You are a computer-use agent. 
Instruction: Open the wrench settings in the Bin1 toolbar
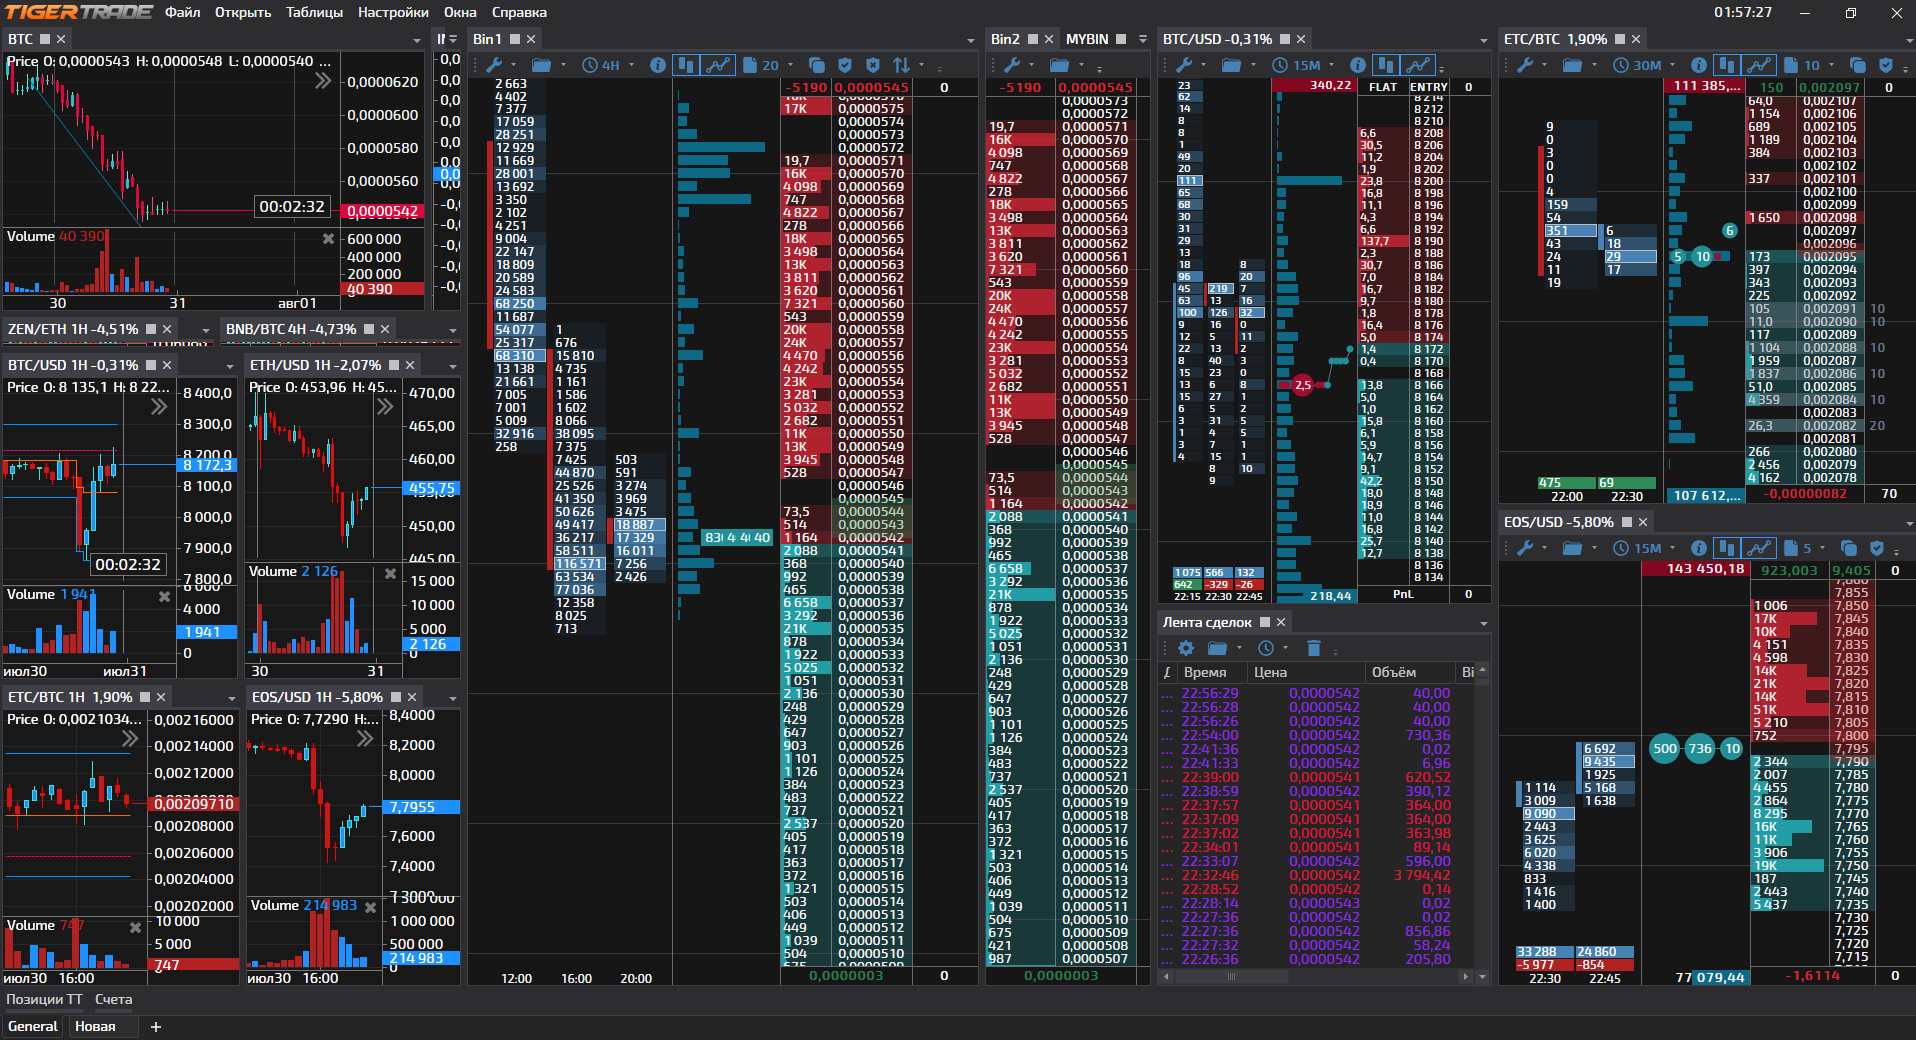click(493, 65)
